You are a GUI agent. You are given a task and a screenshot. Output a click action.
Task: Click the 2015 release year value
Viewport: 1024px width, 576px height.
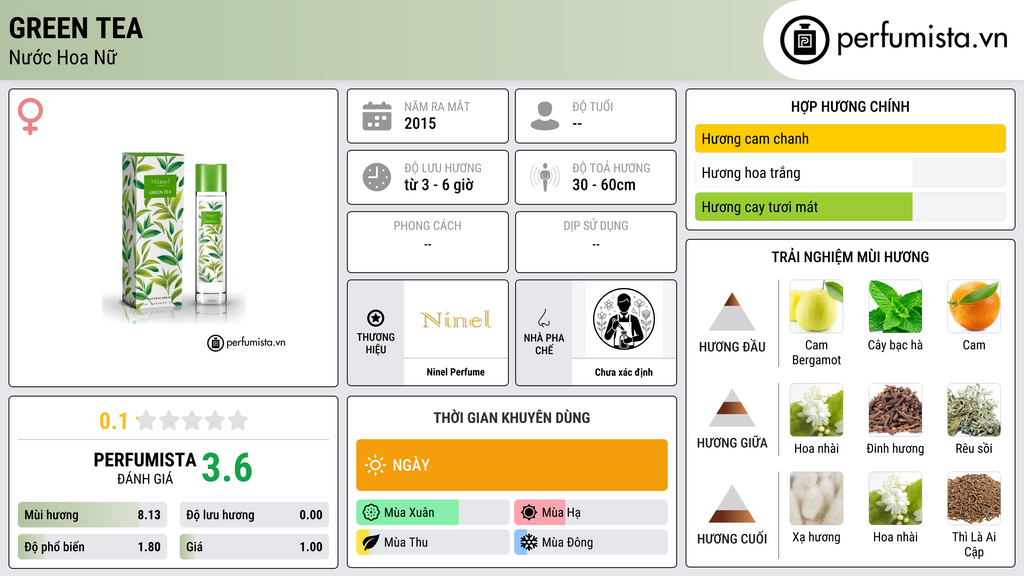click(420, 123)
